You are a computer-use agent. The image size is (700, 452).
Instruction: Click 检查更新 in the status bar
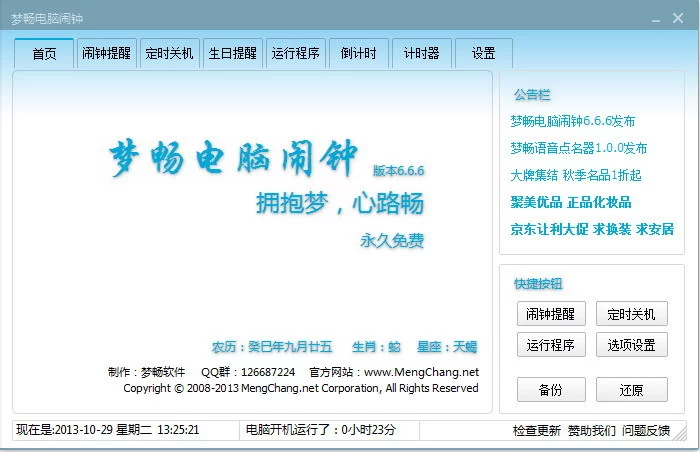537,431
